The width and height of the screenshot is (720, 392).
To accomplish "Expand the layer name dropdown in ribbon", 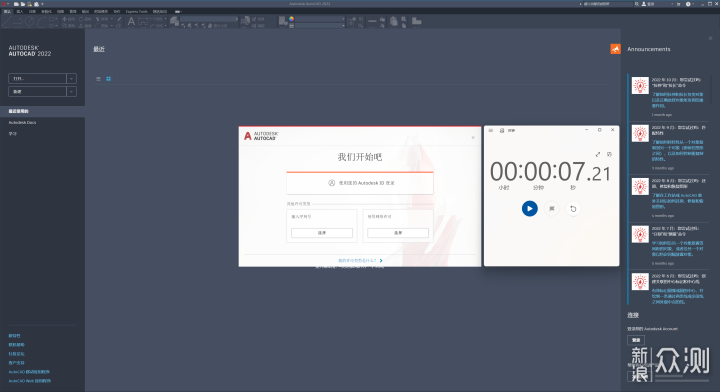I will (x=236, y=19).
